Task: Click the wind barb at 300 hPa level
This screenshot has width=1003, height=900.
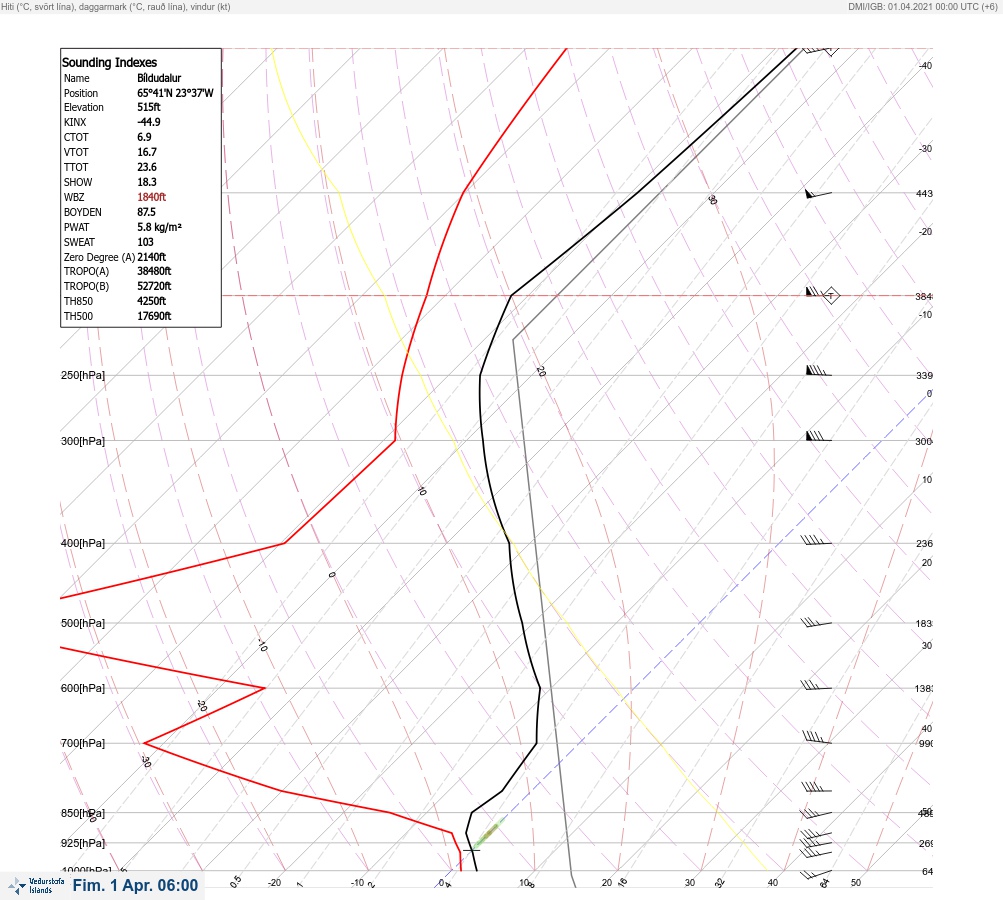Action: coord(818,436)
